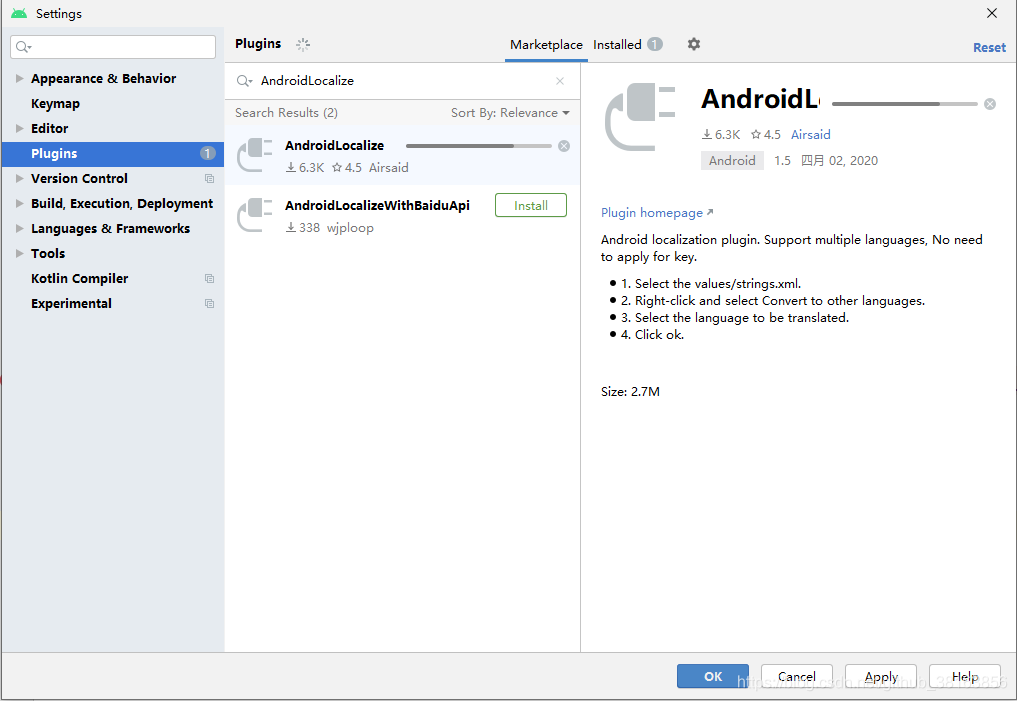This screenshot has height=701, width=1017.
Task: Cancel AndroidLocalize download in results list
Action: click(564, 146)
